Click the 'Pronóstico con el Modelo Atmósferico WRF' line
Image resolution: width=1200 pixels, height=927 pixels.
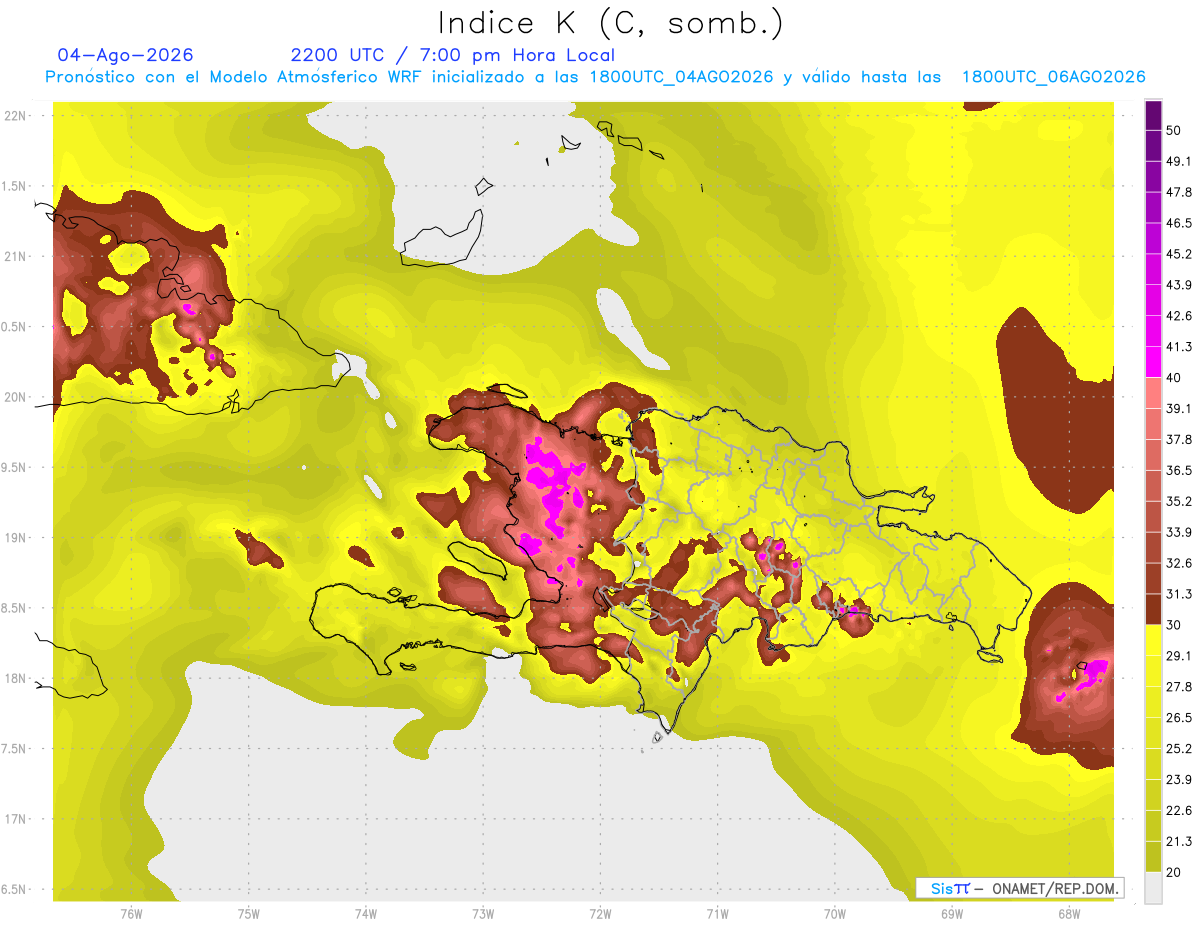(x=595, y=77)
